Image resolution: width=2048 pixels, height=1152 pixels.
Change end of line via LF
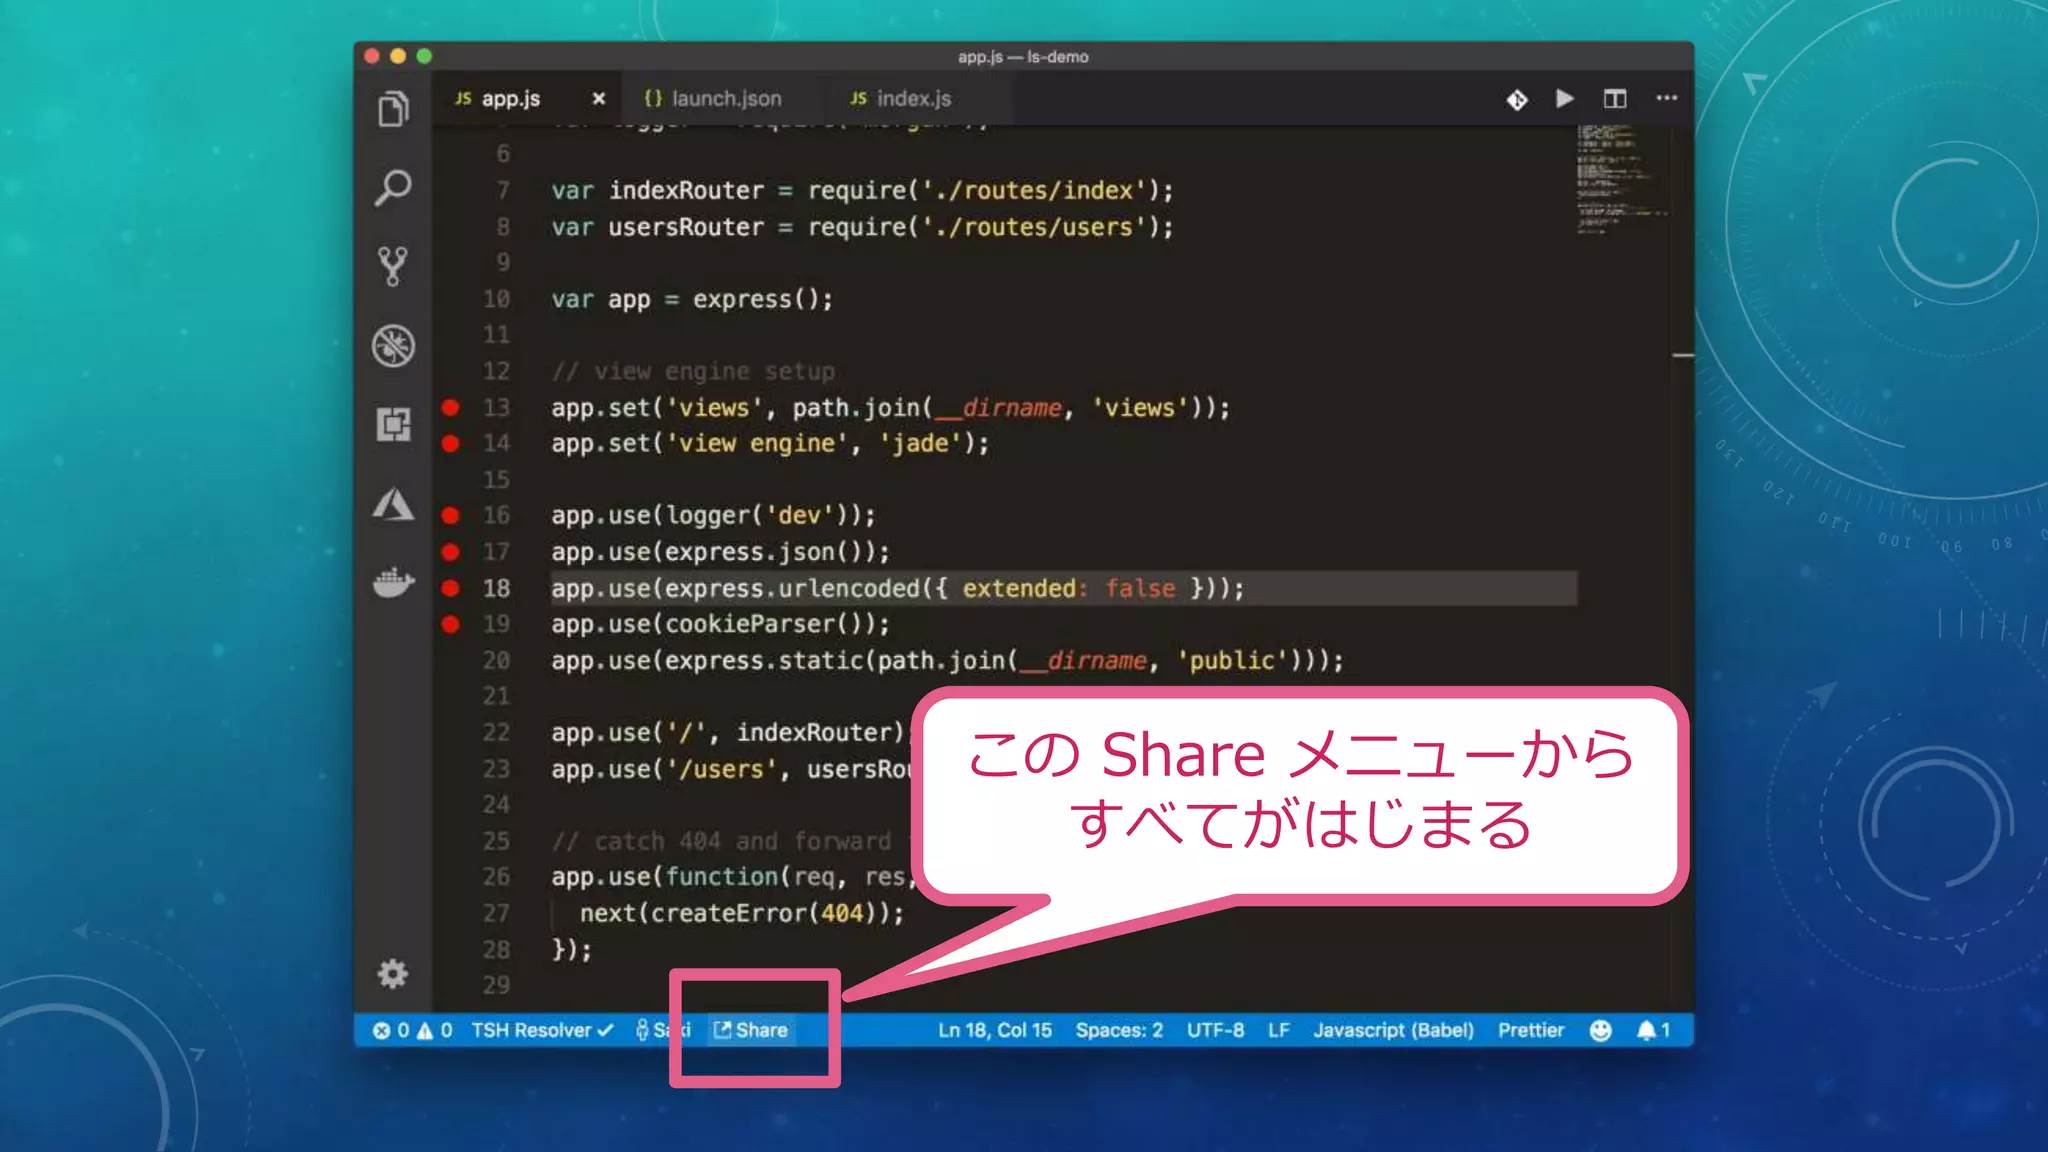1279,1030
